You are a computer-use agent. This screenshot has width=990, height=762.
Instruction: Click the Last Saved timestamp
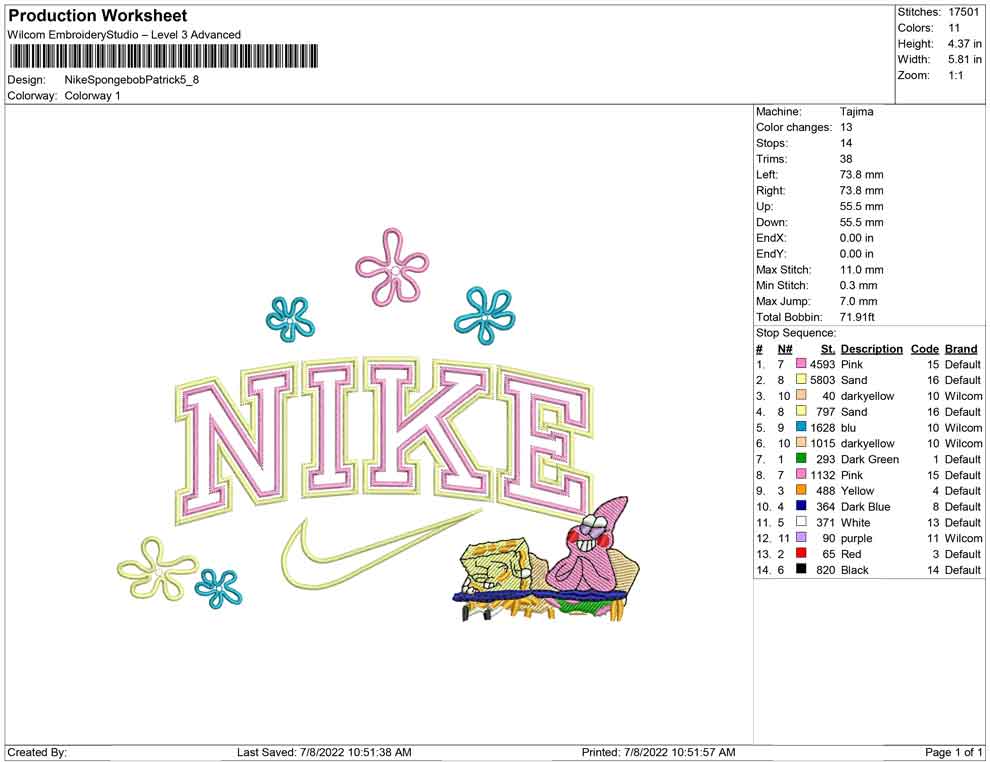click(324, 752)
